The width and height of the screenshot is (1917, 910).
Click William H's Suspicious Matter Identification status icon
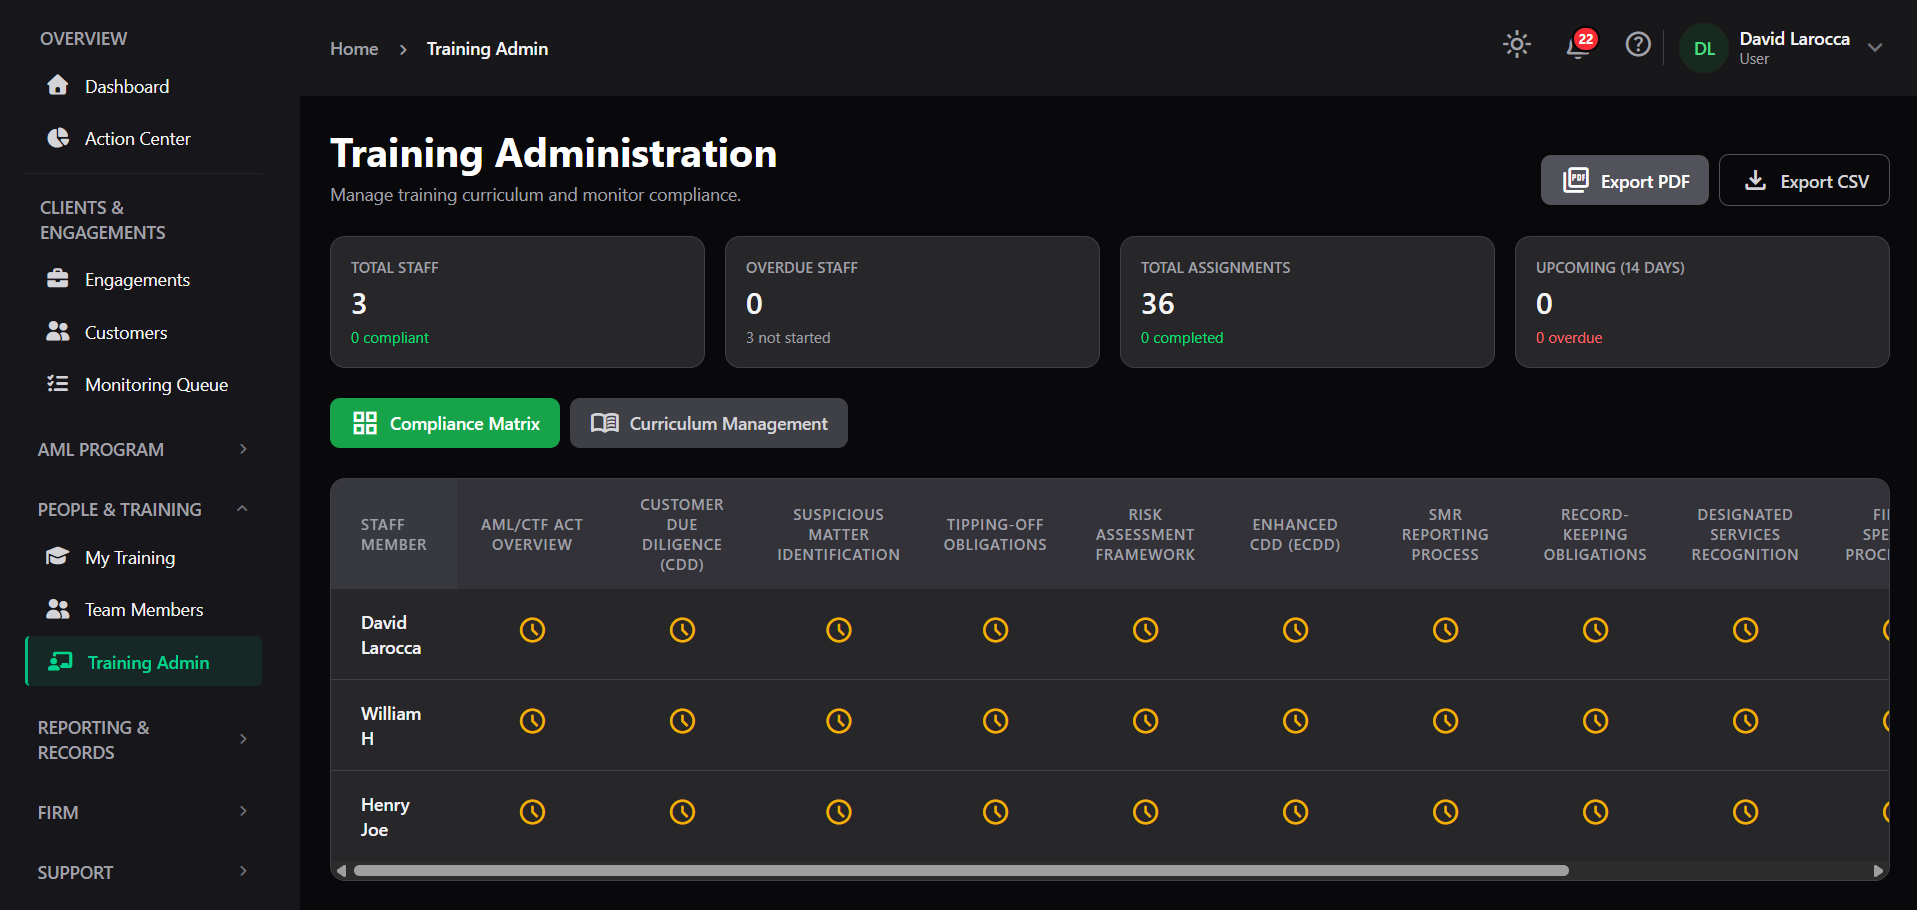click(x=838, y=721)
